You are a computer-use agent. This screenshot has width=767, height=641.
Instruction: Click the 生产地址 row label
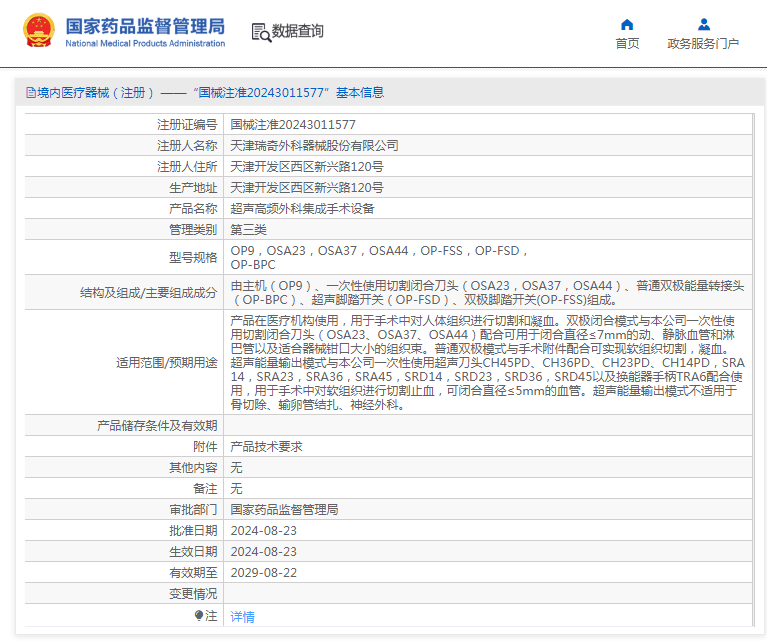click(193, 188)
